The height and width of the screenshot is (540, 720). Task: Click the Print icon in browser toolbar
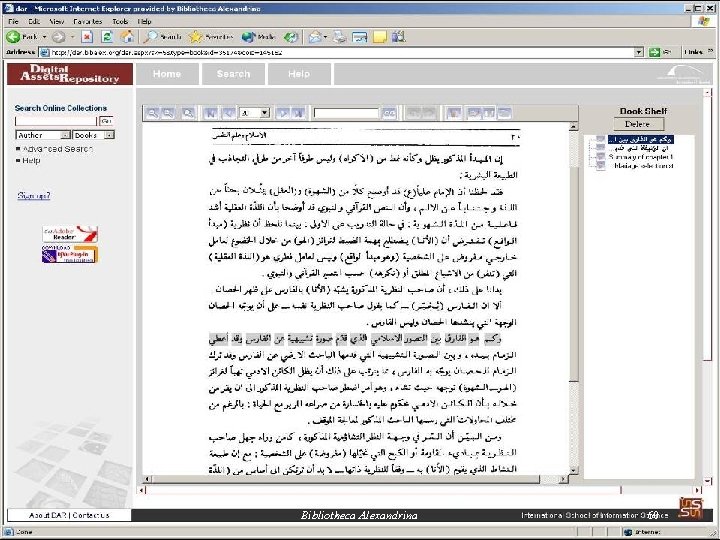[x=339, y=37]
